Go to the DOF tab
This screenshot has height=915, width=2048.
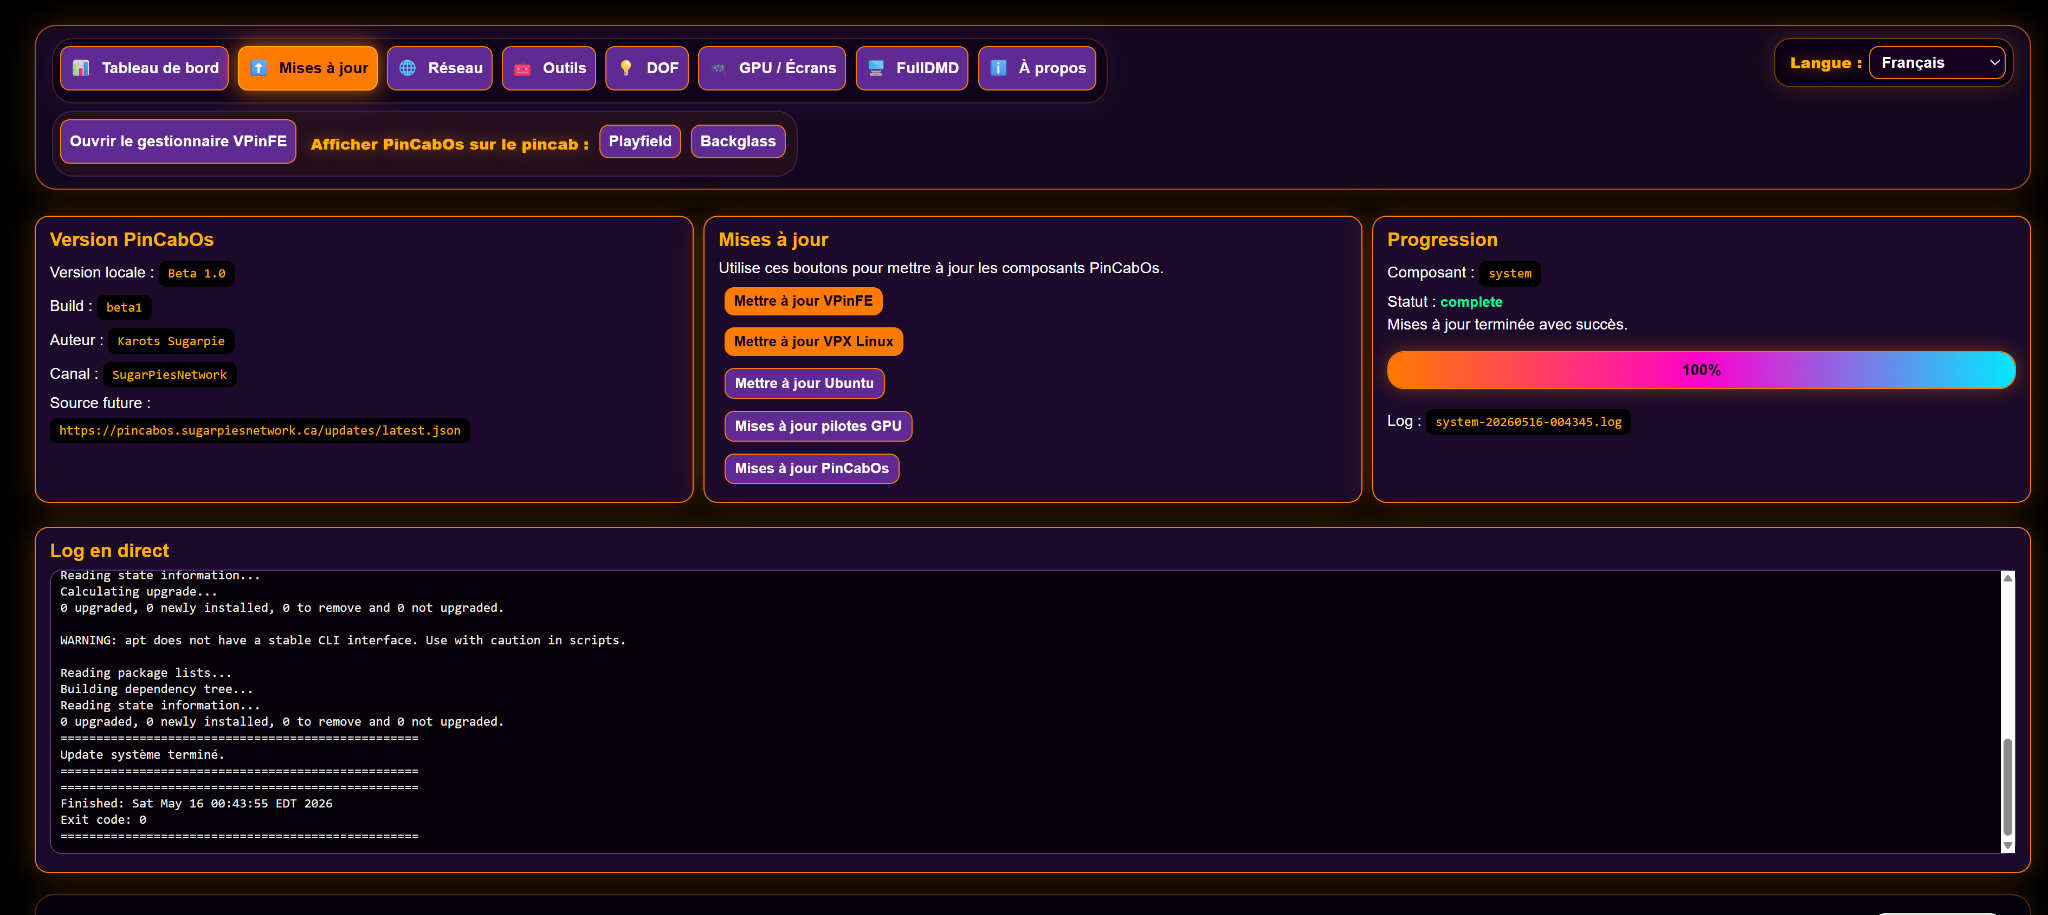coord(647,68)
